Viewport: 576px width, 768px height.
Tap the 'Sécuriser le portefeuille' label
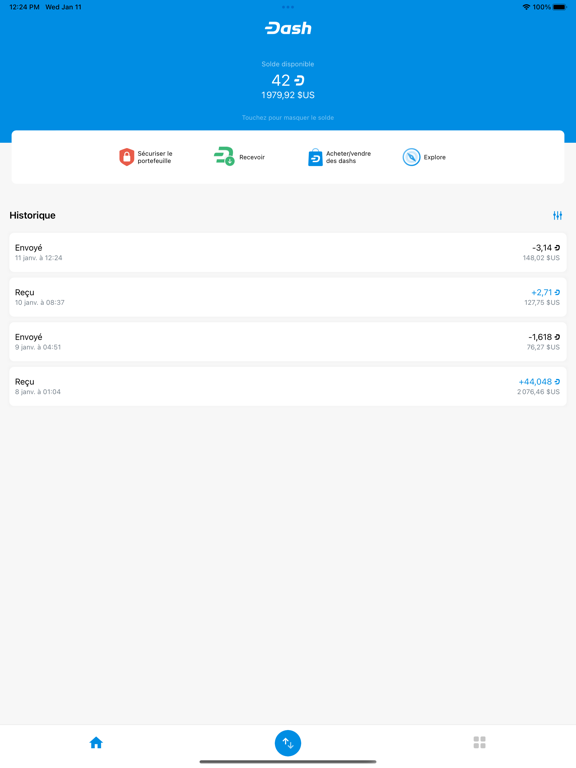click(155, 157)
